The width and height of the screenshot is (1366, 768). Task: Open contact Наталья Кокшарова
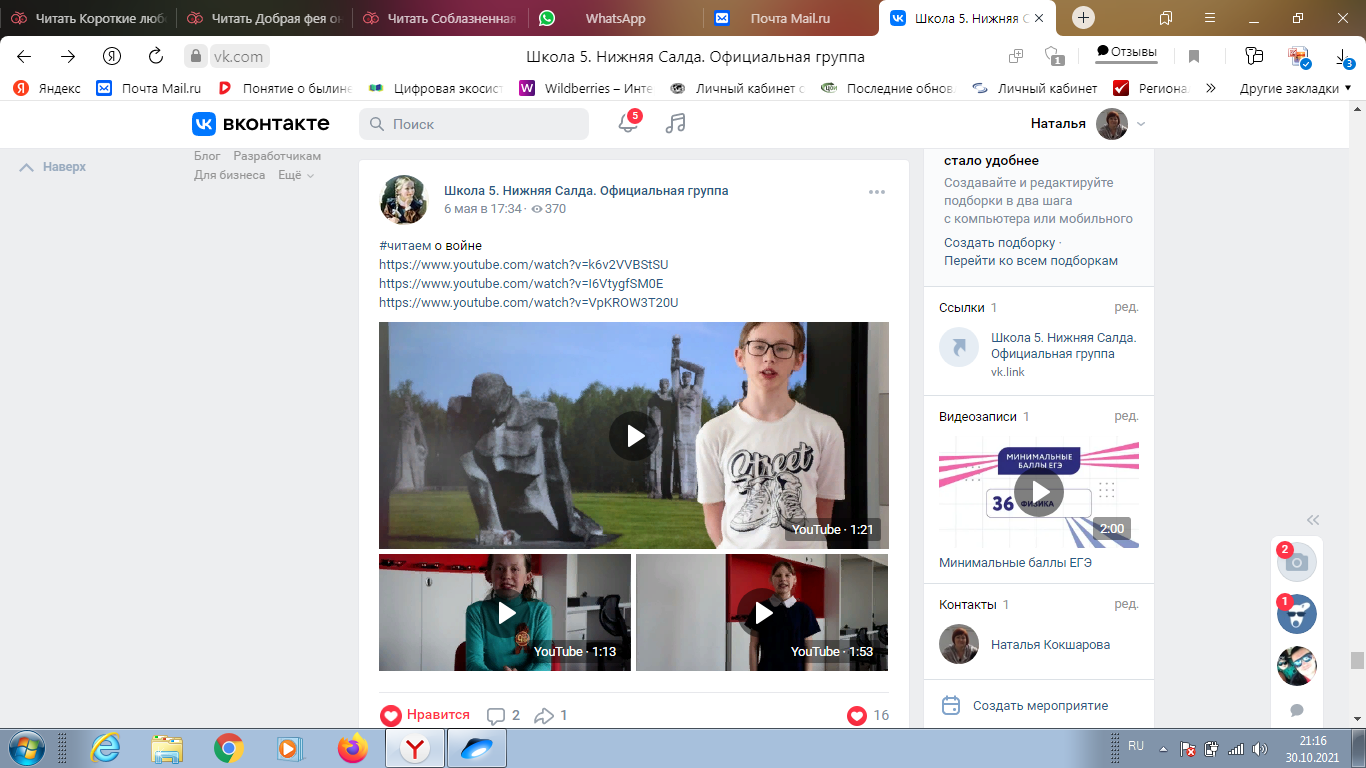click(1050, 645)
